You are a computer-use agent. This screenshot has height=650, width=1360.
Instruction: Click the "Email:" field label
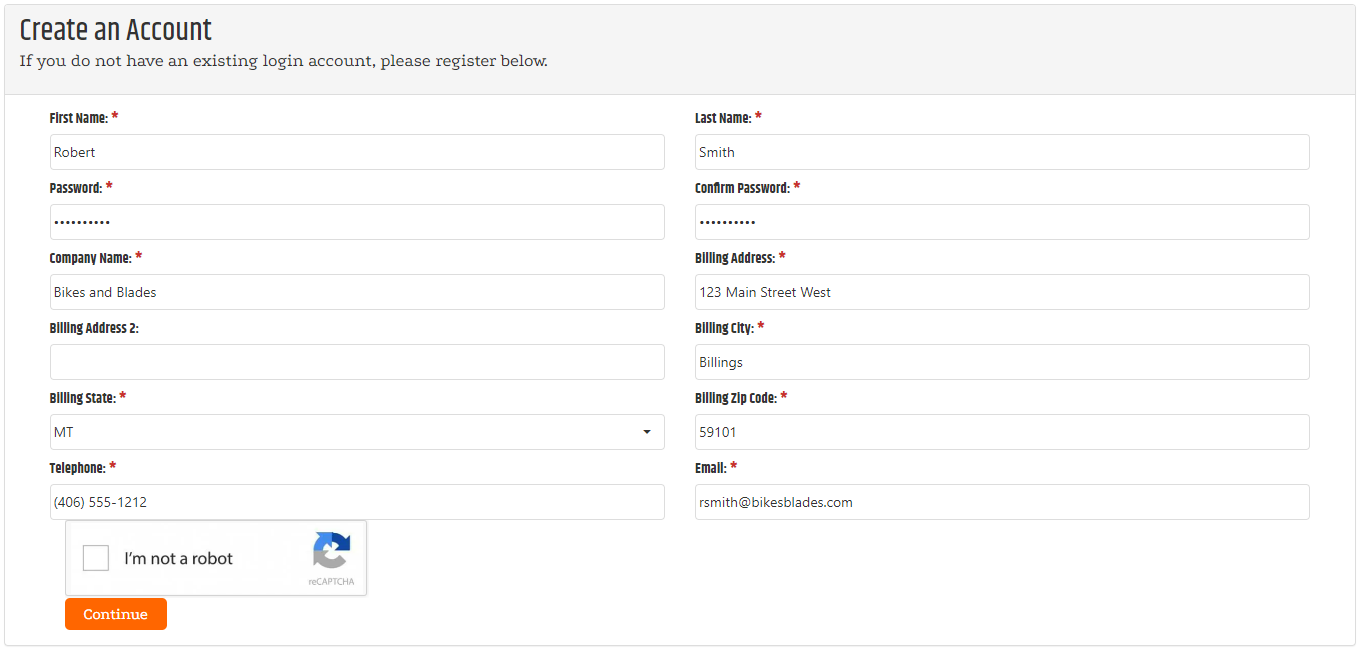tap(711, 468)
